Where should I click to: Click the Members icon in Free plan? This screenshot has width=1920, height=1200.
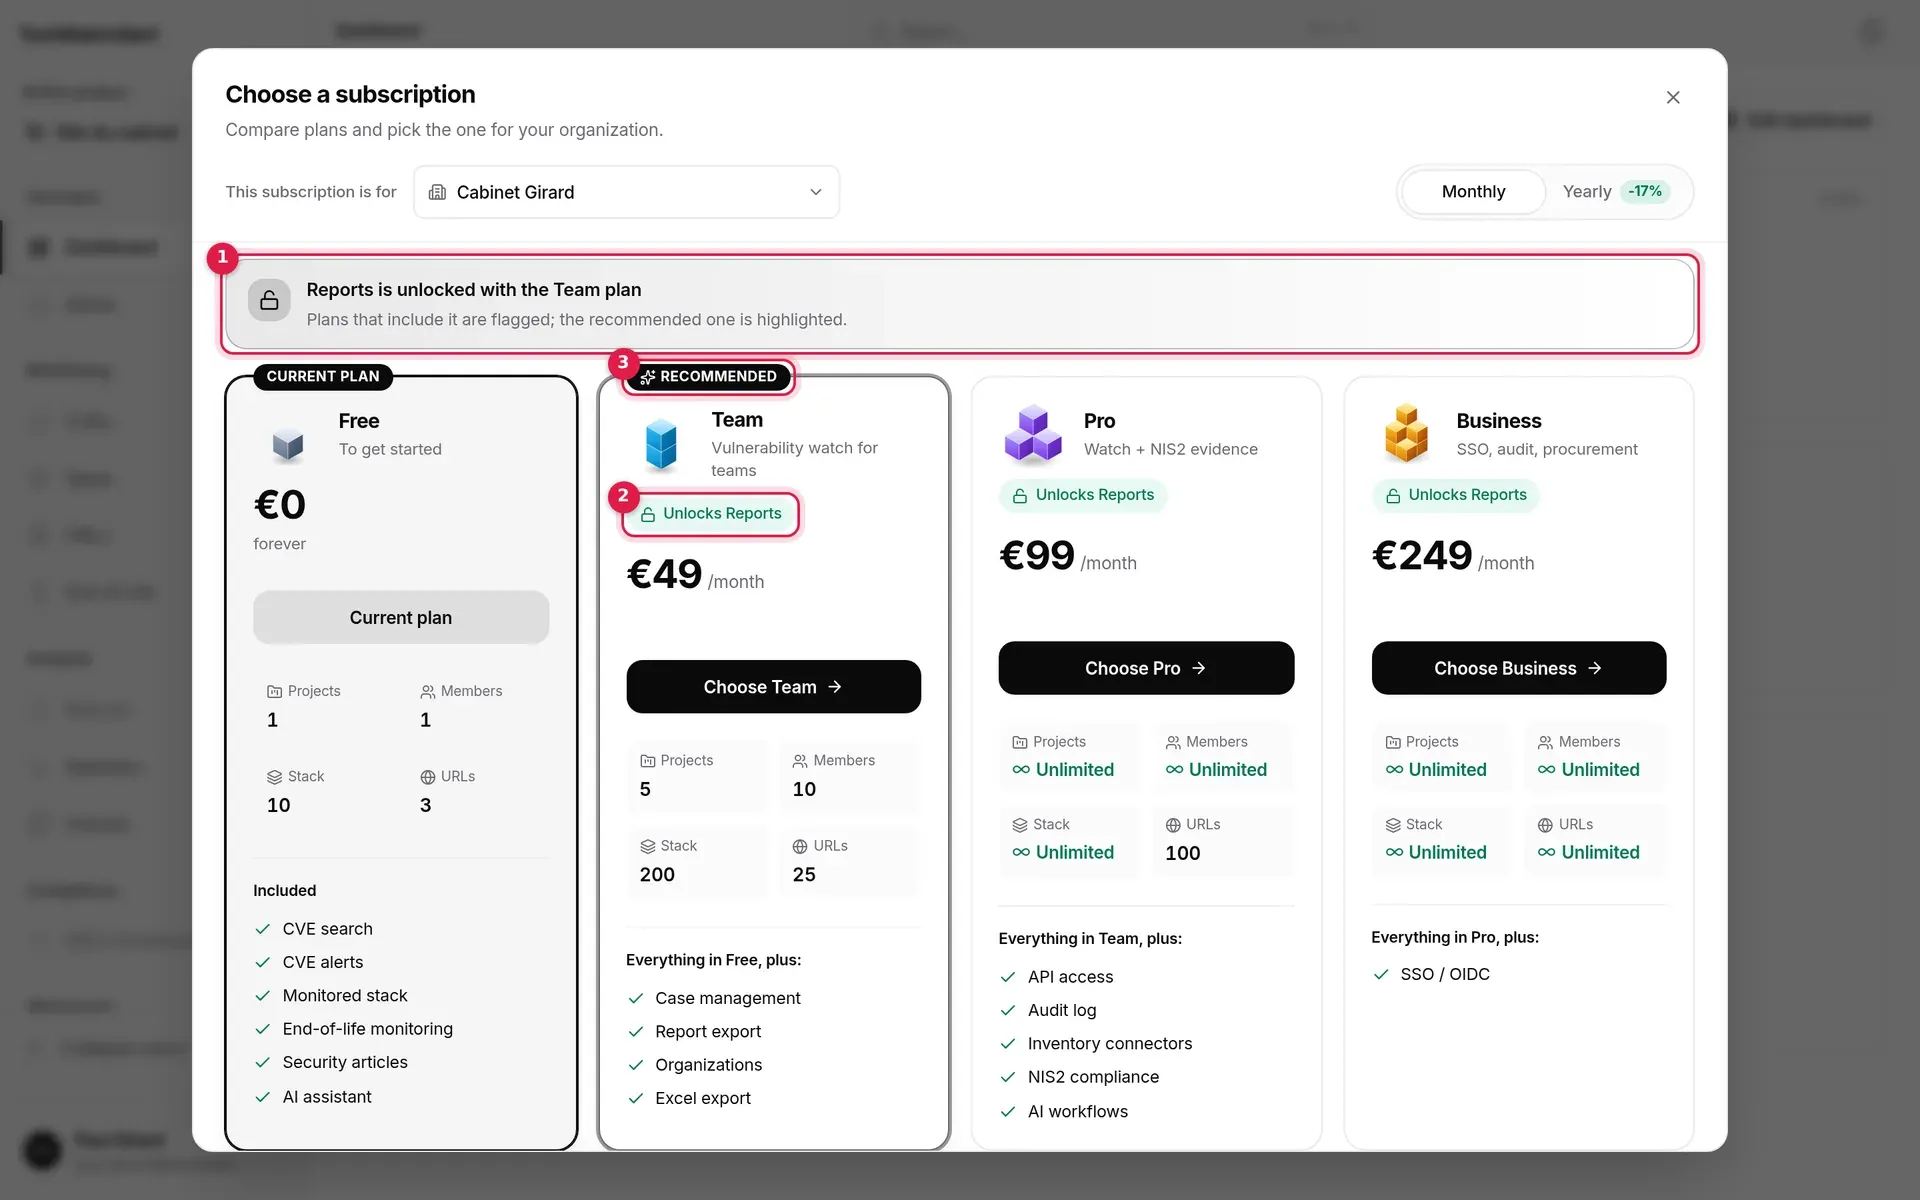pos(428,692)
